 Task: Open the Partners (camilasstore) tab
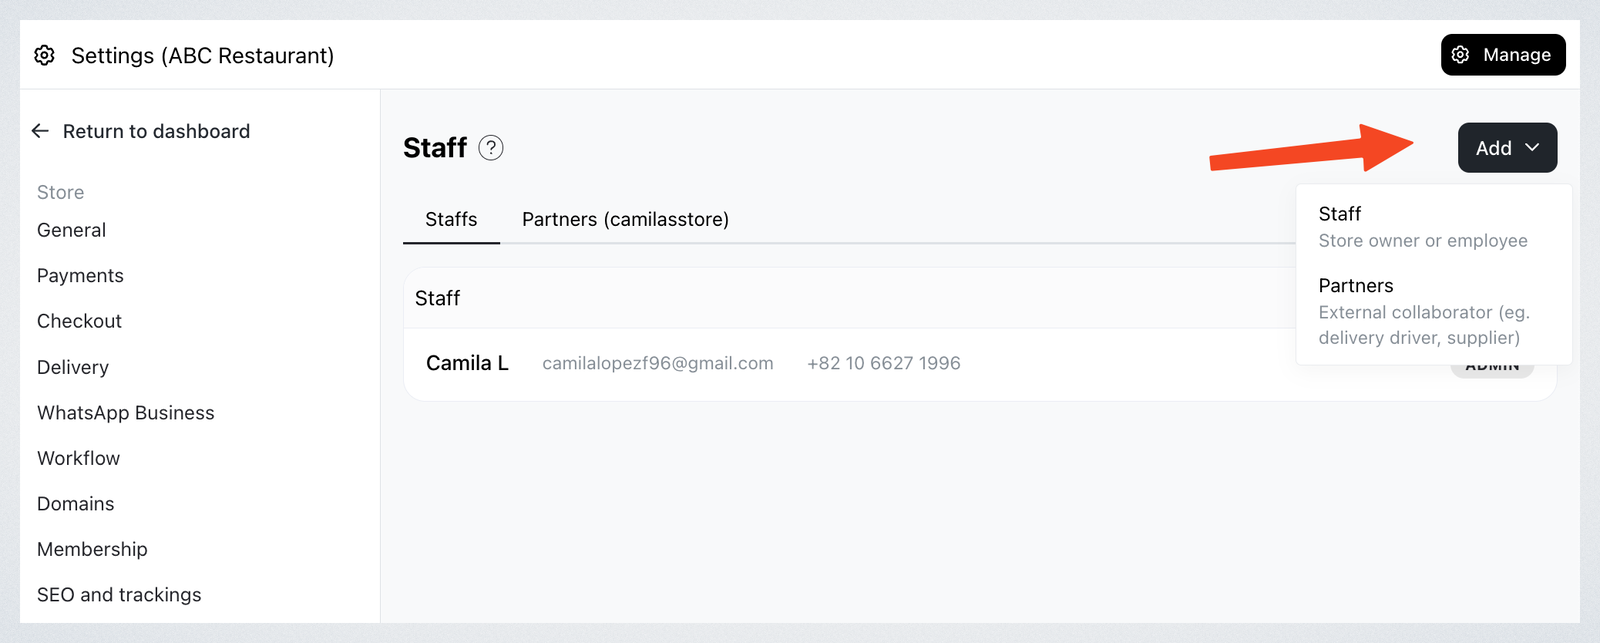point(625,219)
